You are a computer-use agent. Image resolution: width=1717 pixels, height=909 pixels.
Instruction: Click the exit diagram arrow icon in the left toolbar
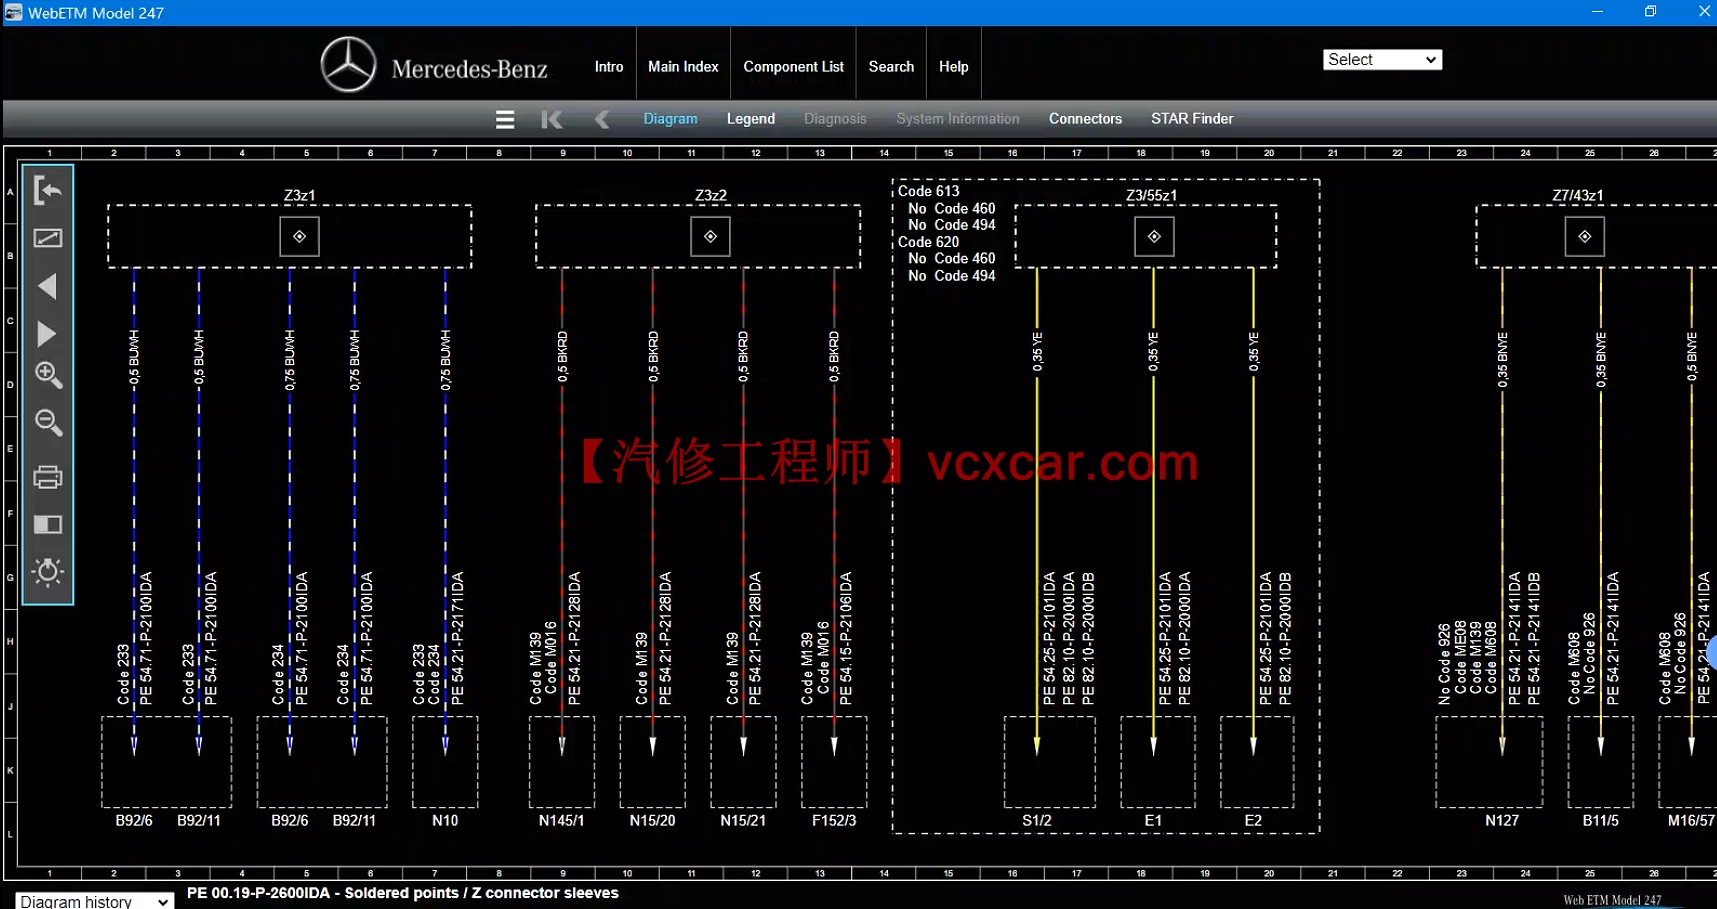pos(47,190)
